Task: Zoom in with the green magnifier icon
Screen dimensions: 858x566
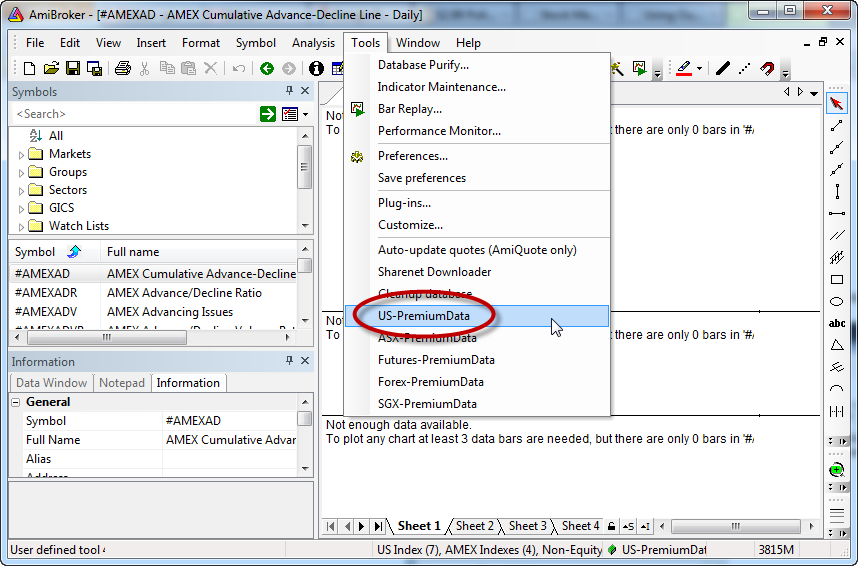Action: click(837, 470)
